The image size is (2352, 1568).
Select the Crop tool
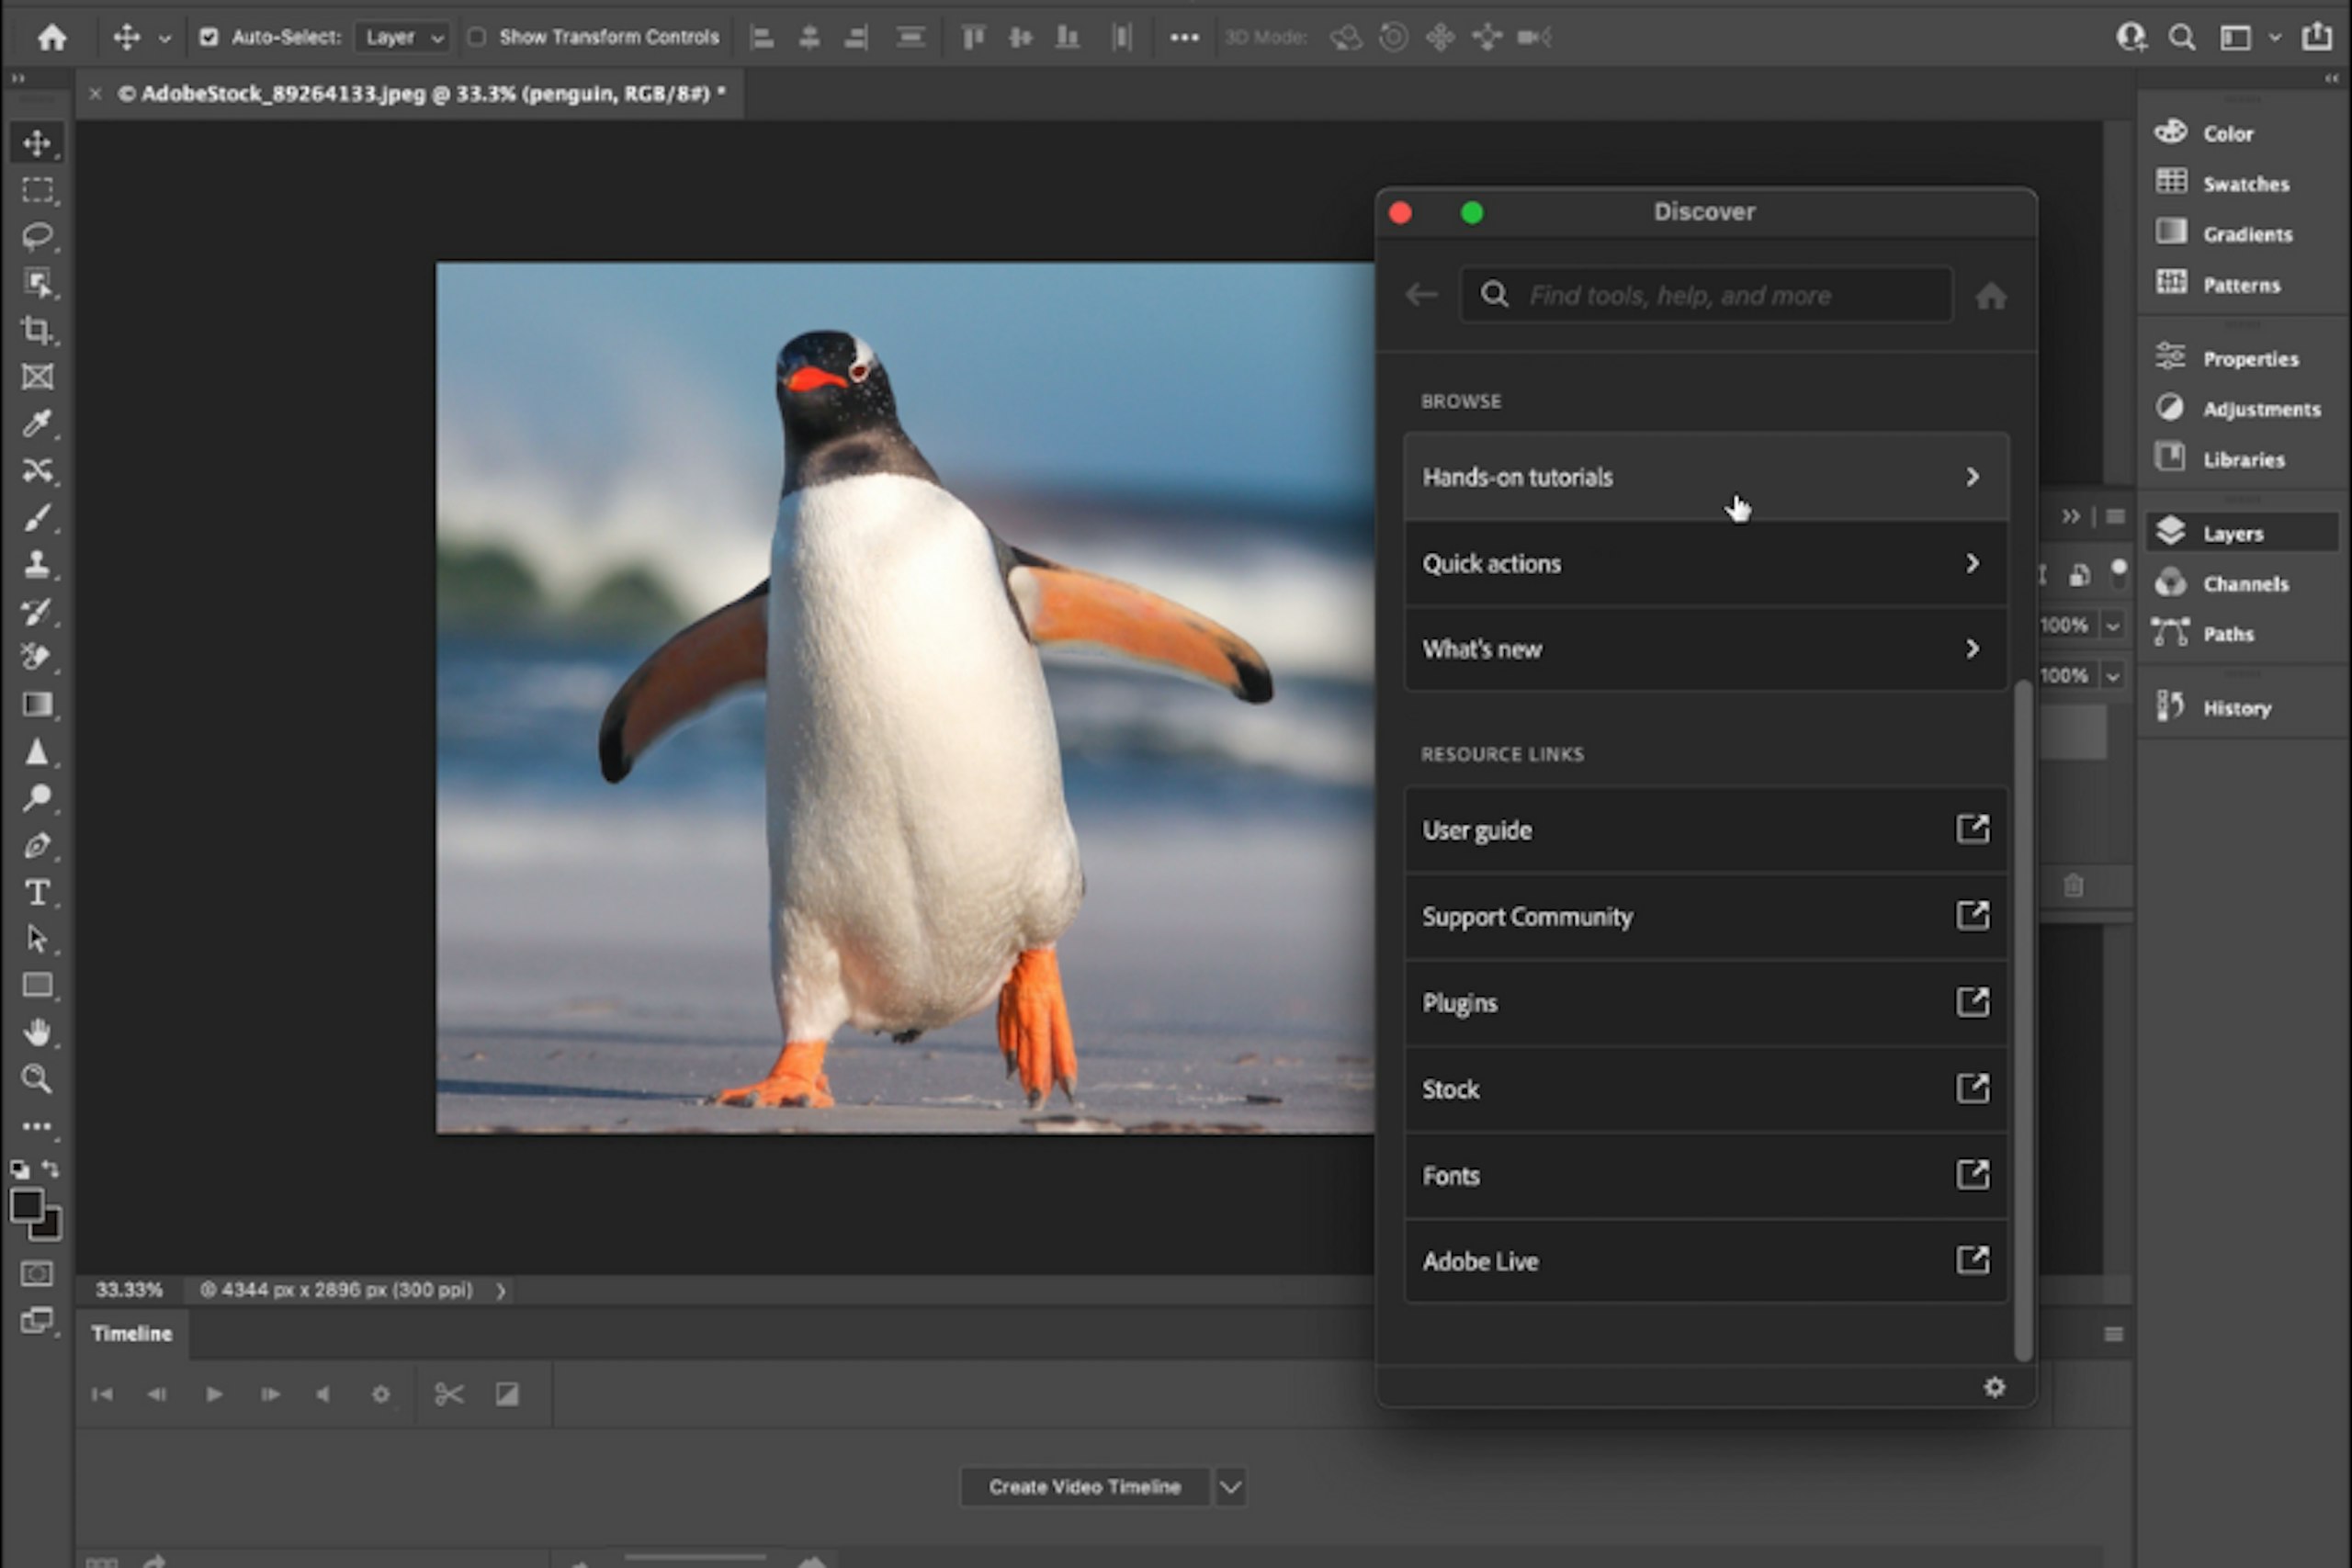[37, 330]
